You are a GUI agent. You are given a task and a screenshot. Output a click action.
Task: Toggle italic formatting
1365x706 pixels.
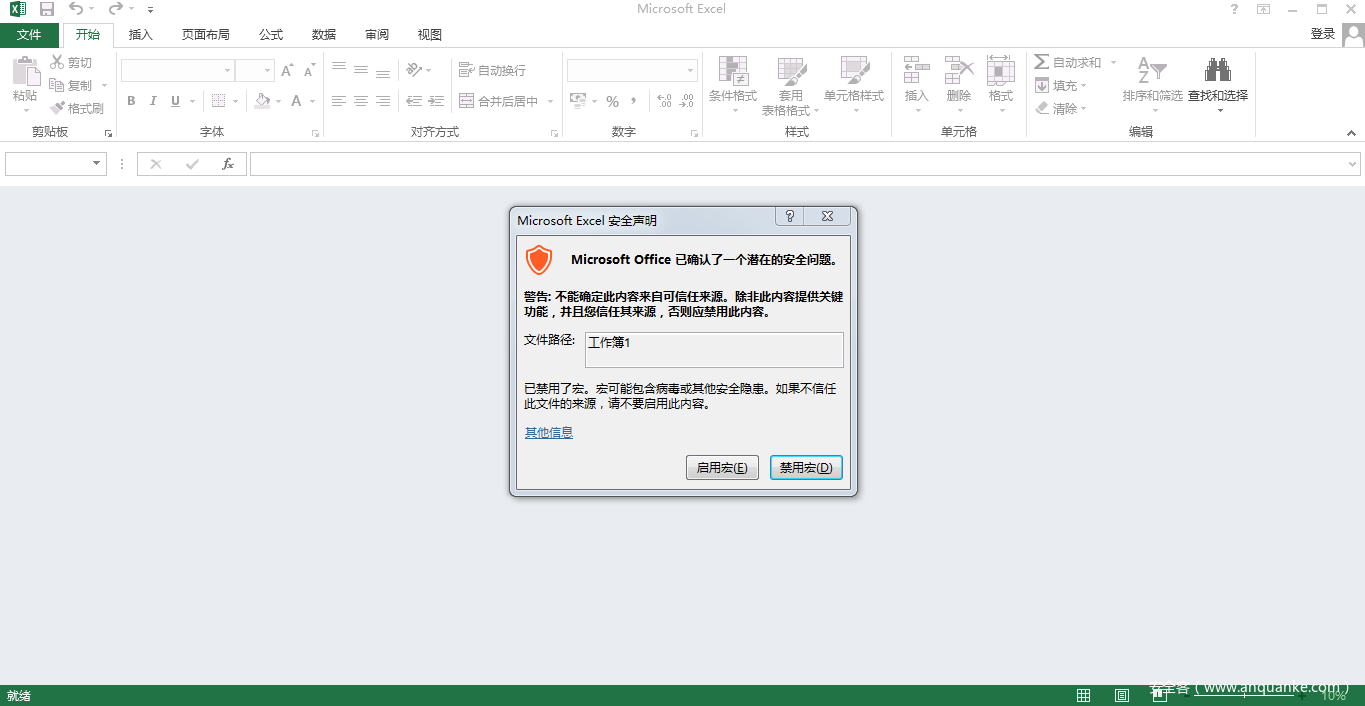tap(153, 101)
